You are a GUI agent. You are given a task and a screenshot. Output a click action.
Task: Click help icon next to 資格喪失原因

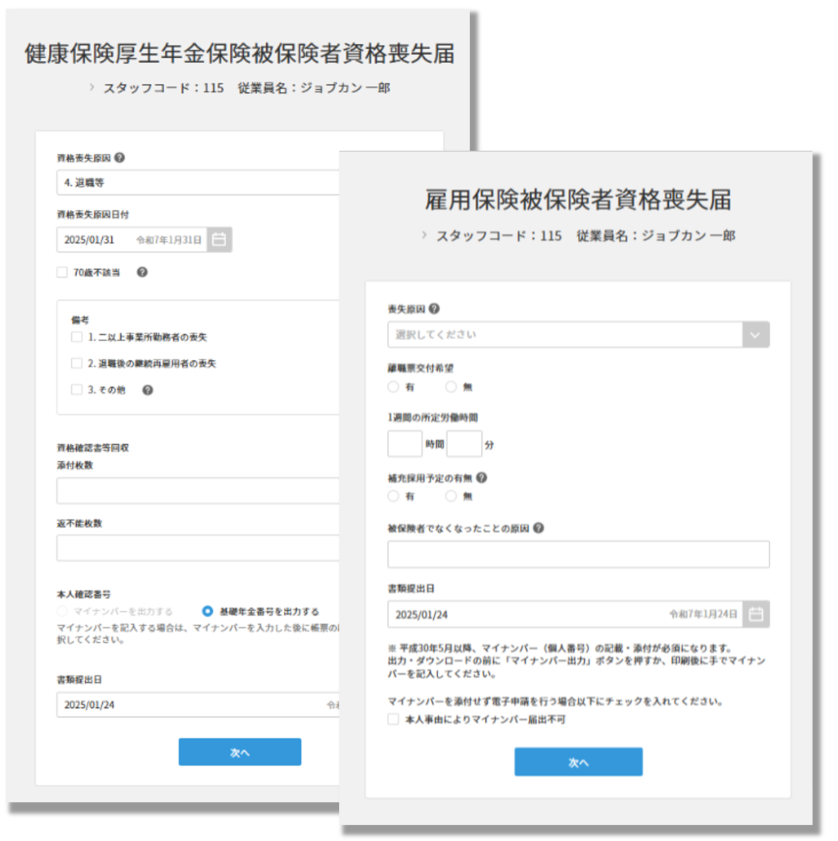click(x=120, y=158)
